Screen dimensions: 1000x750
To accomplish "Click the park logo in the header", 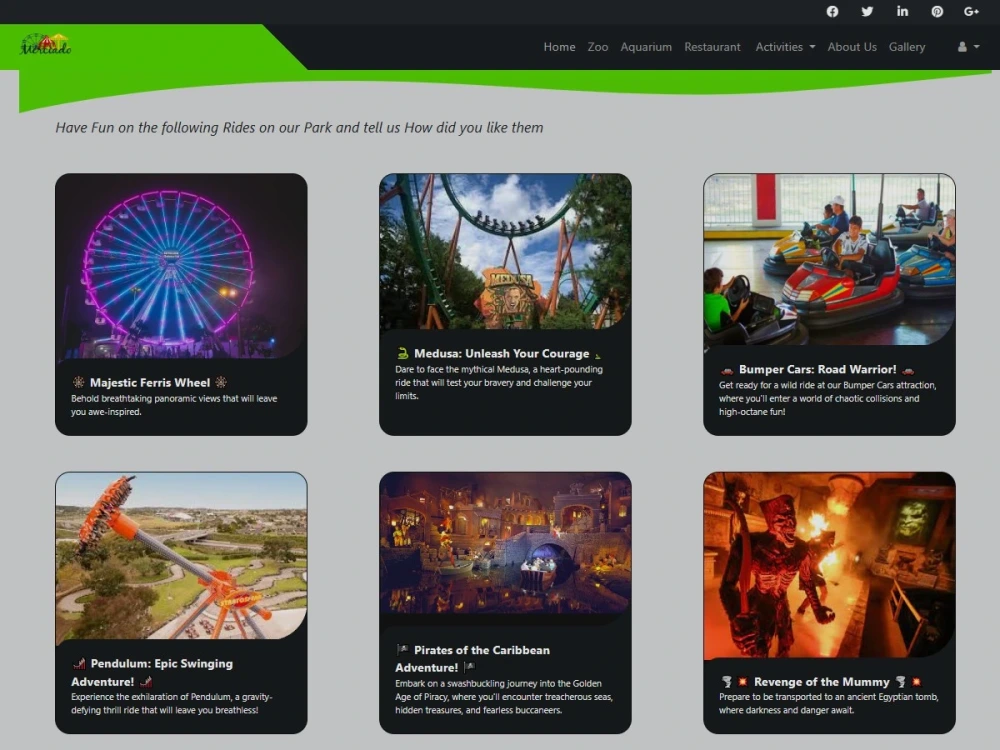I will [45, 45].
